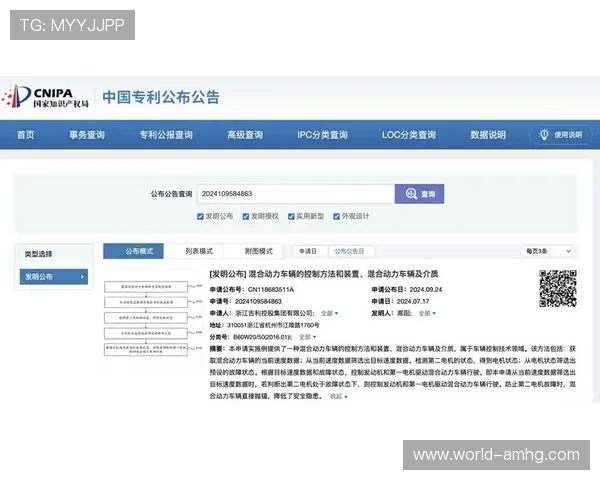Expand the inventor 全部 dropdown
The image size is (600, 480).
click(427, 313)
